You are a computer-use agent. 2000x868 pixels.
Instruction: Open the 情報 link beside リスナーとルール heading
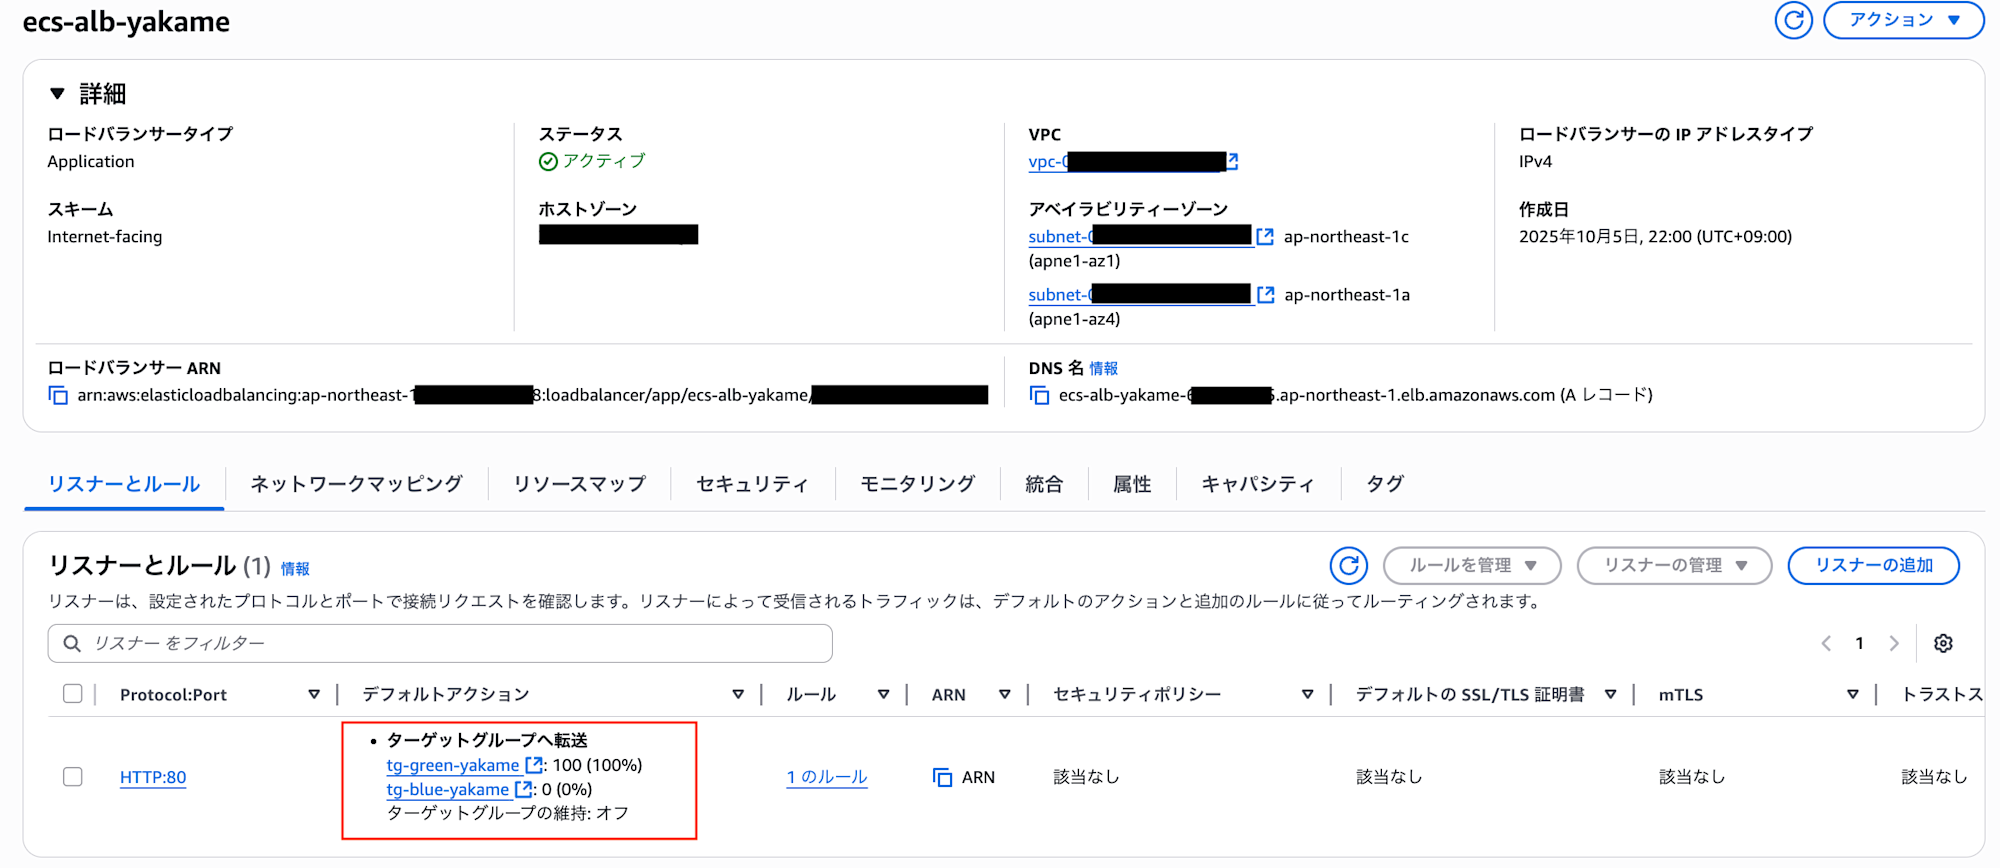coord(295,569)
